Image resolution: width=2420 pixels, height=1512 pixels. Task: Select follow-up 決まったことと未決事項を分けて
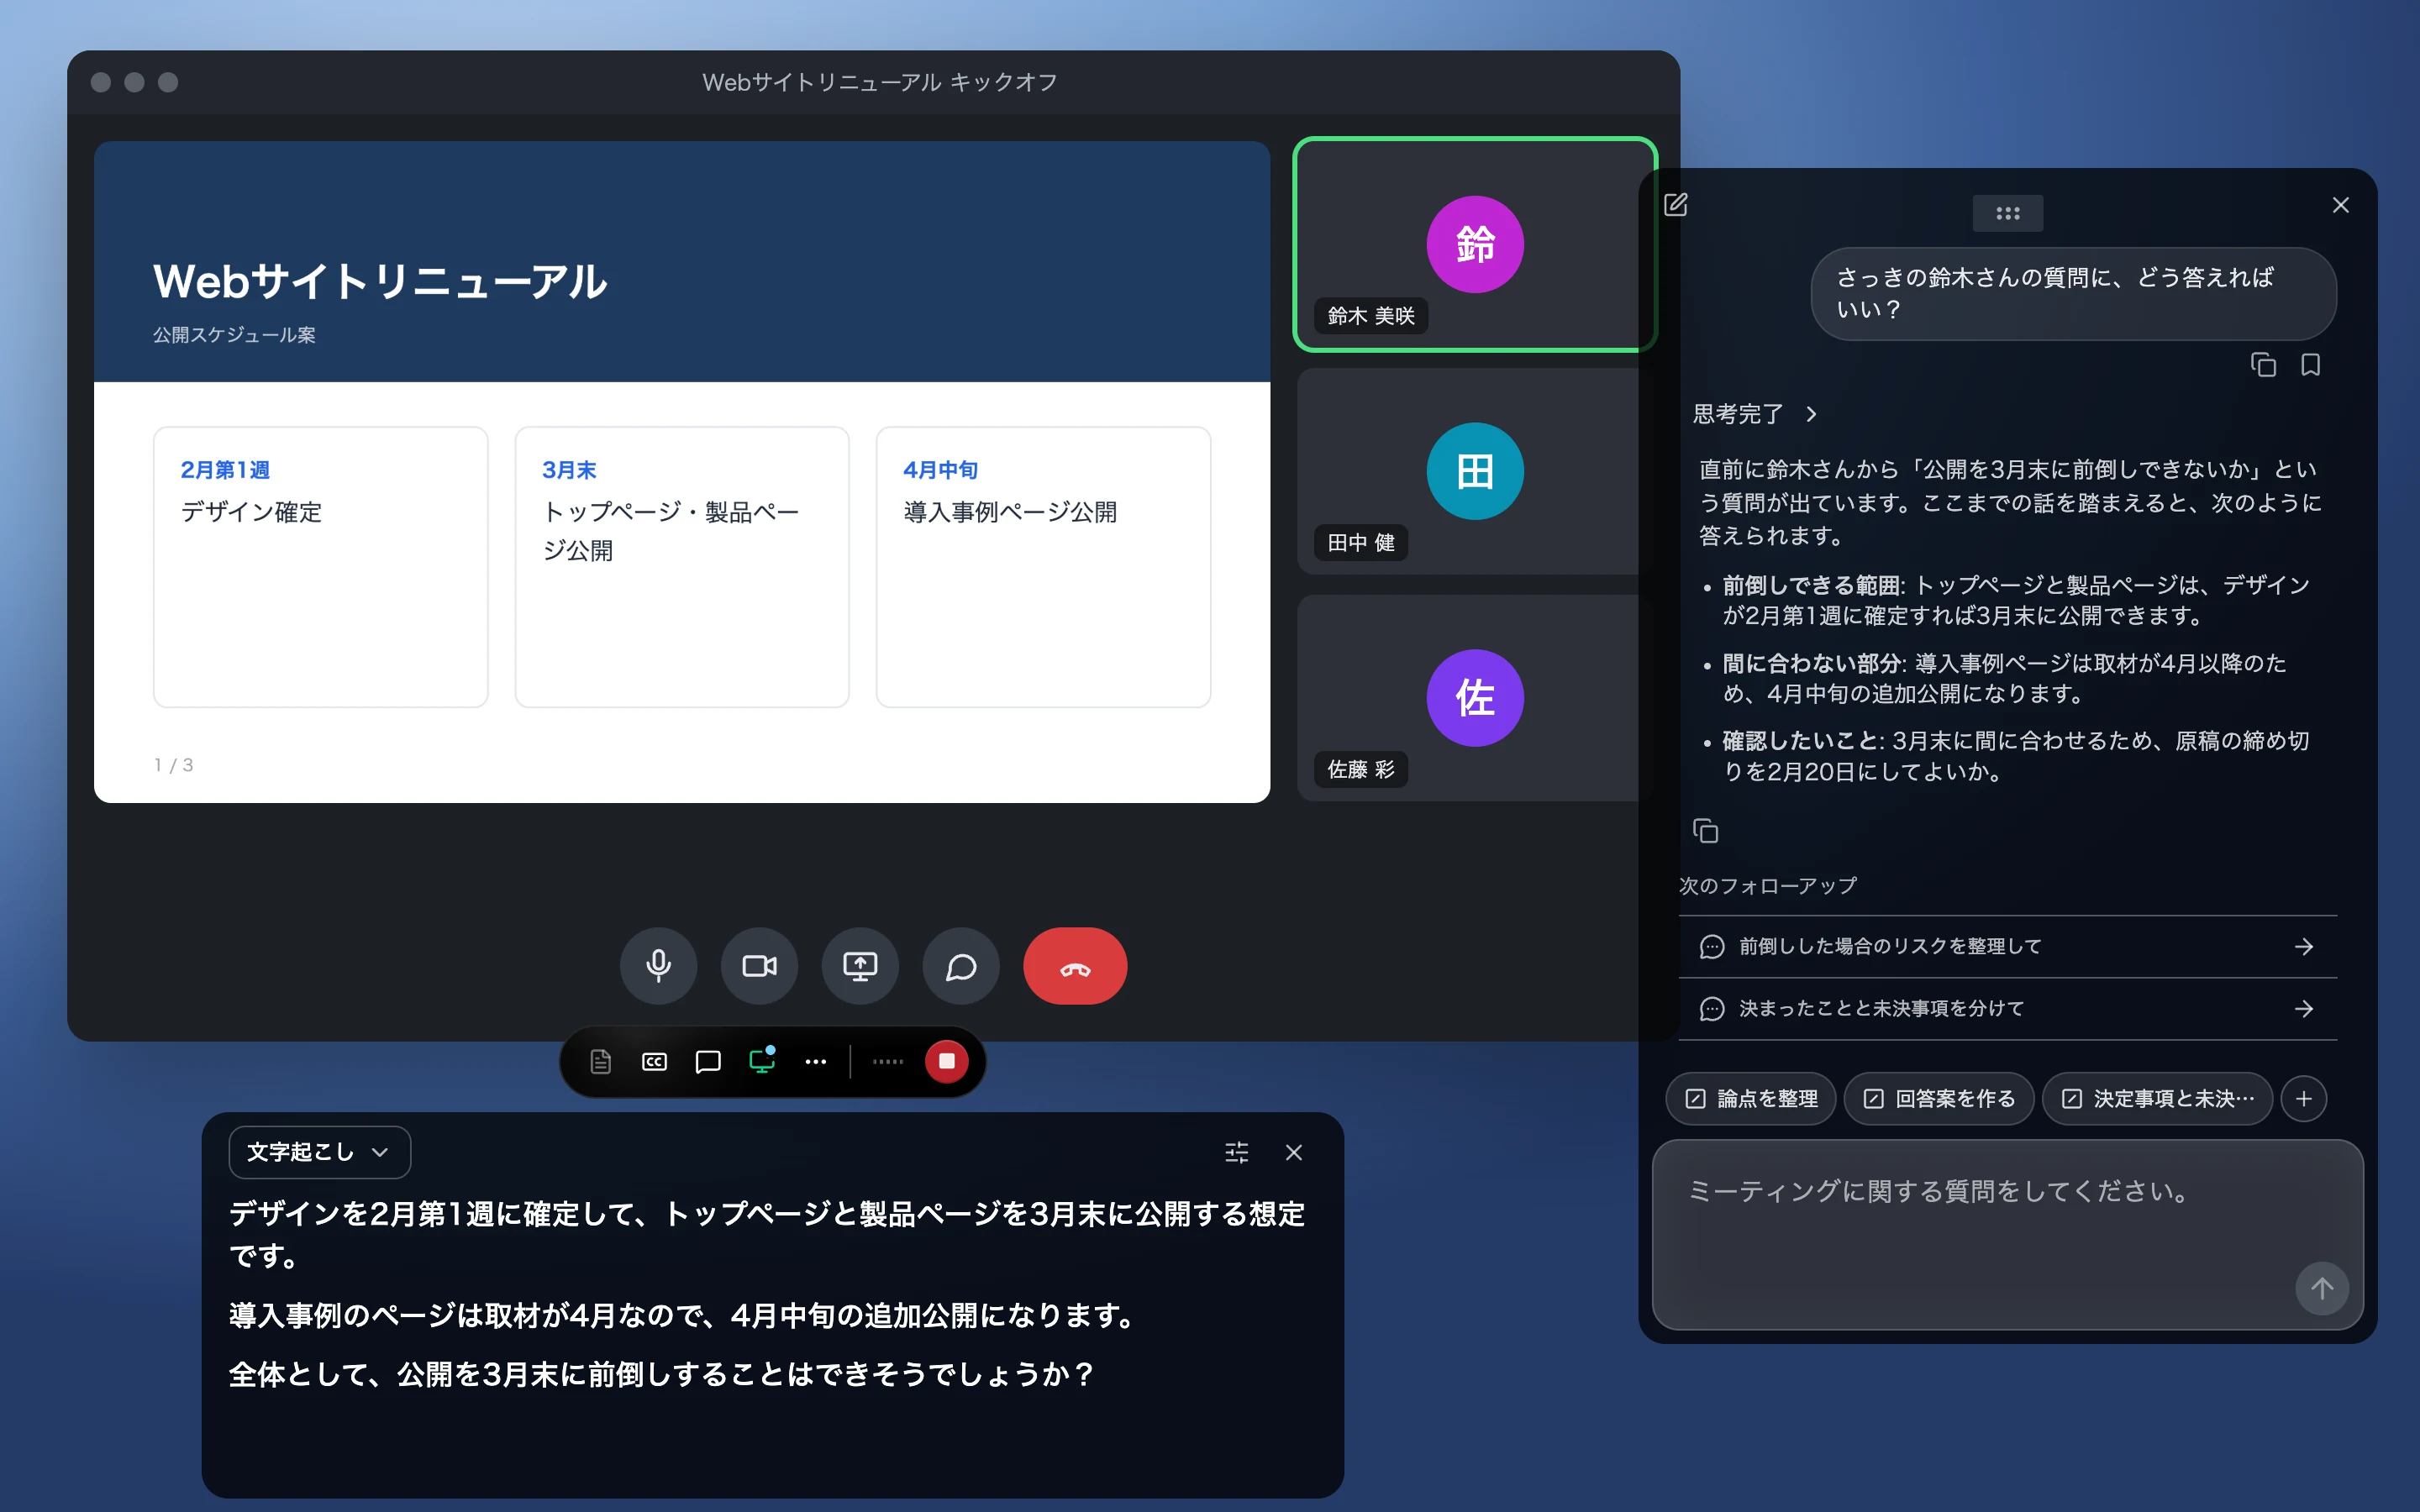(2007, 1008)
